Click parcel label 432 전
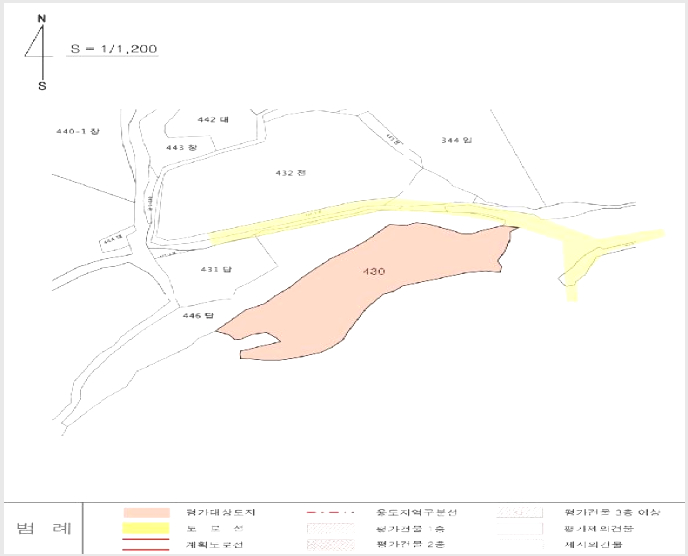Viewport: 688px width, 556px height. [290, 173]
